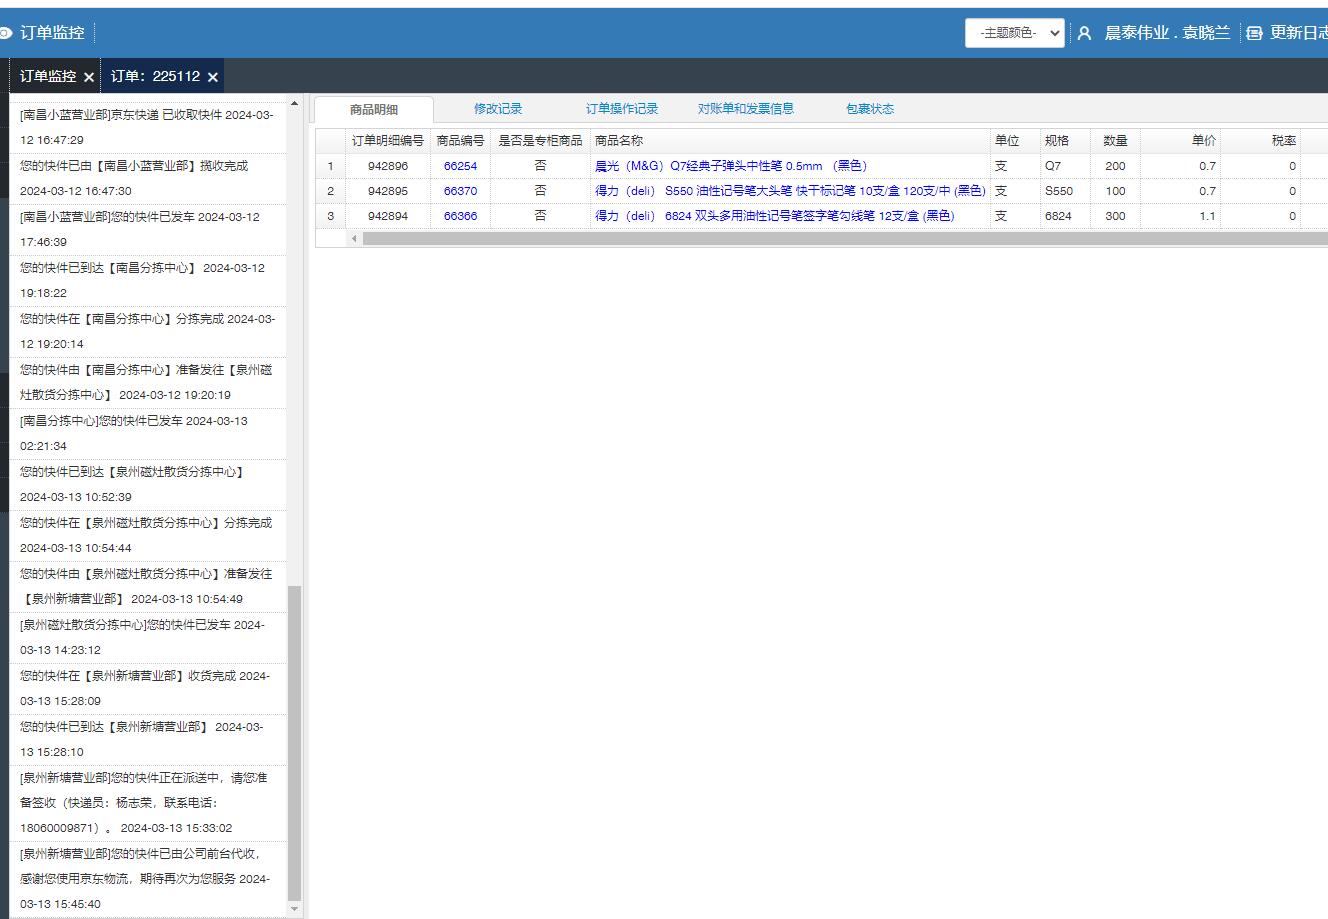Open the 对账单和发票信息 tab
1328x919 pixels.
pyautogui.click(x=746, y=109)
